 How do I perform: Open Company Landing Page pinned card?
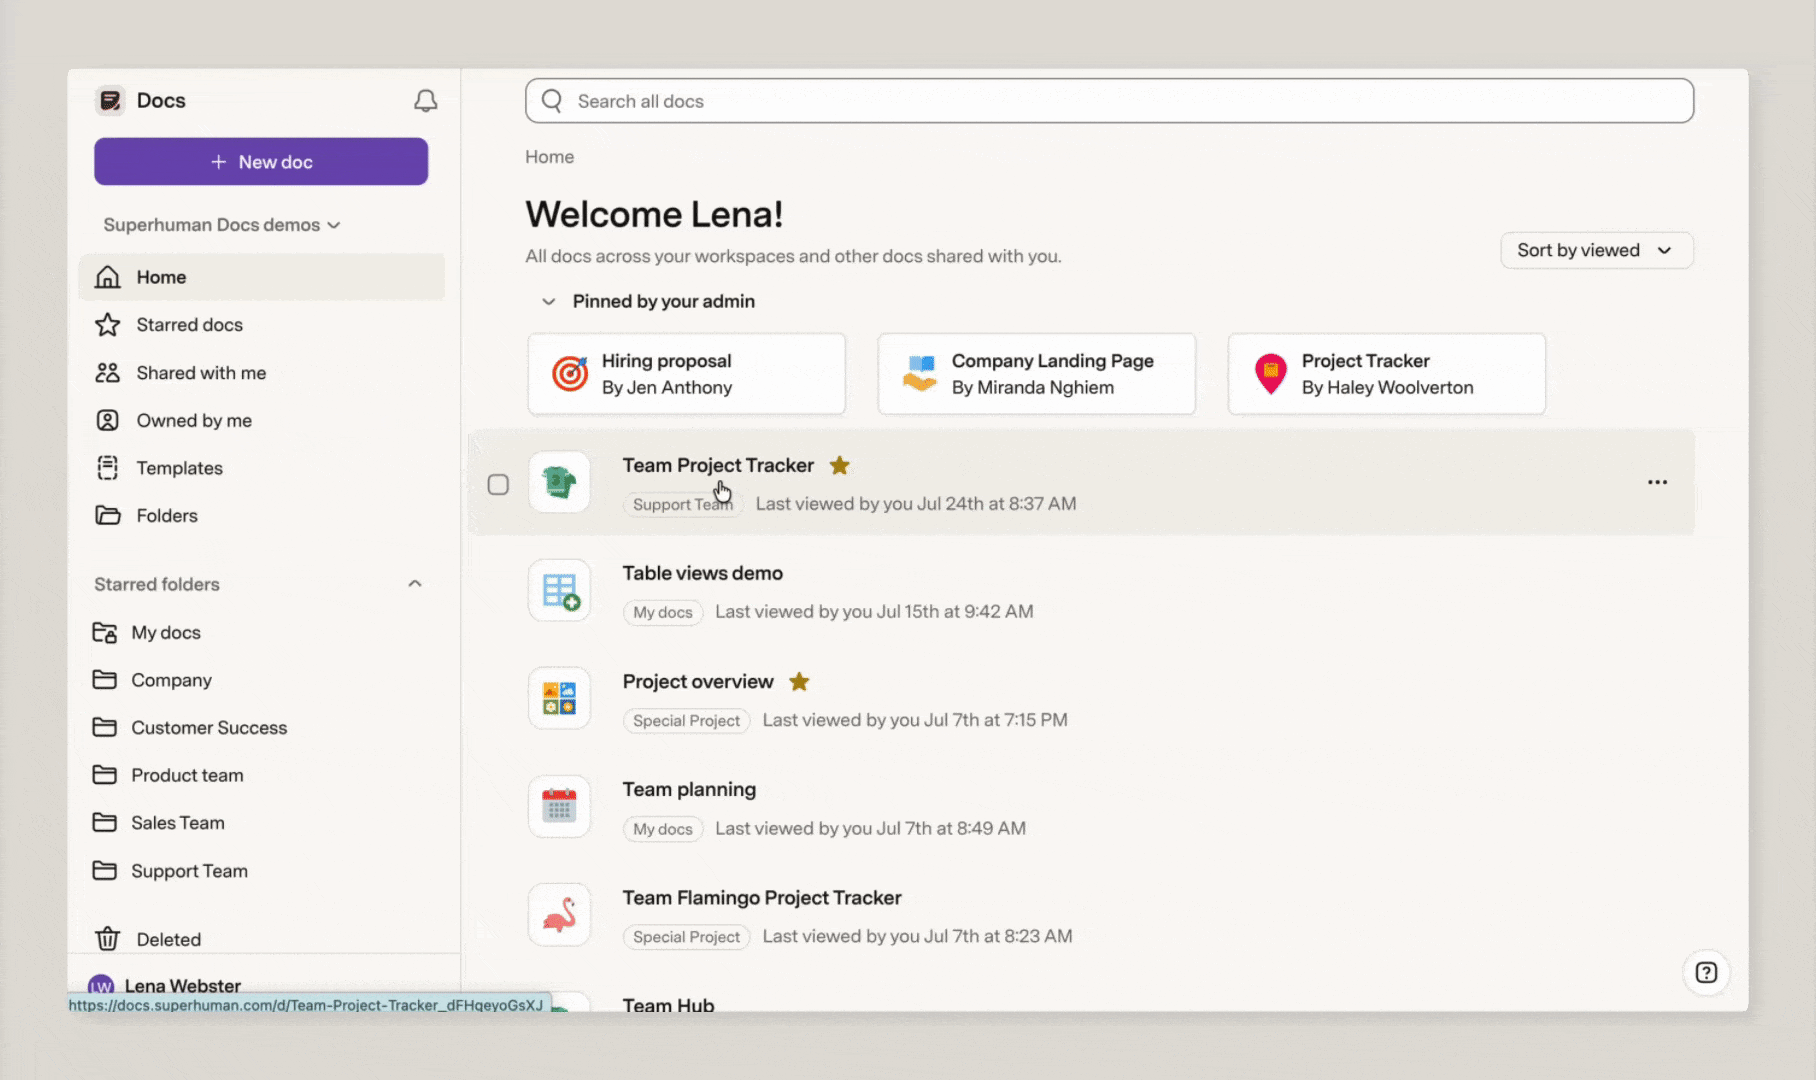(x=1036, y=374)
